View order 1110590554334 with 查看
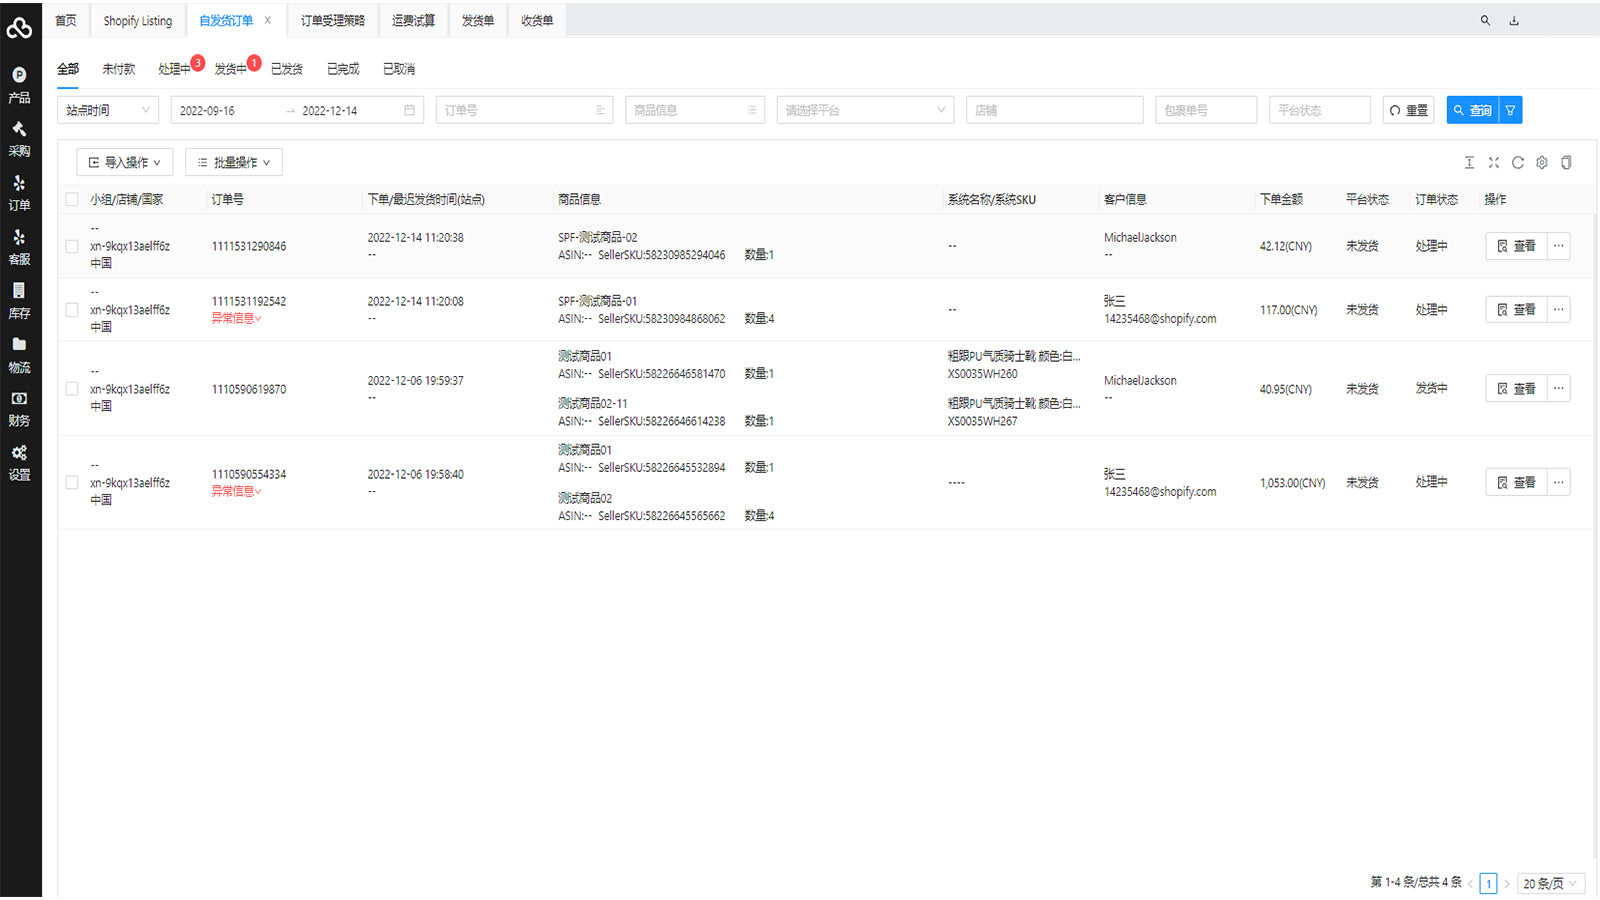 (1516, 482)
